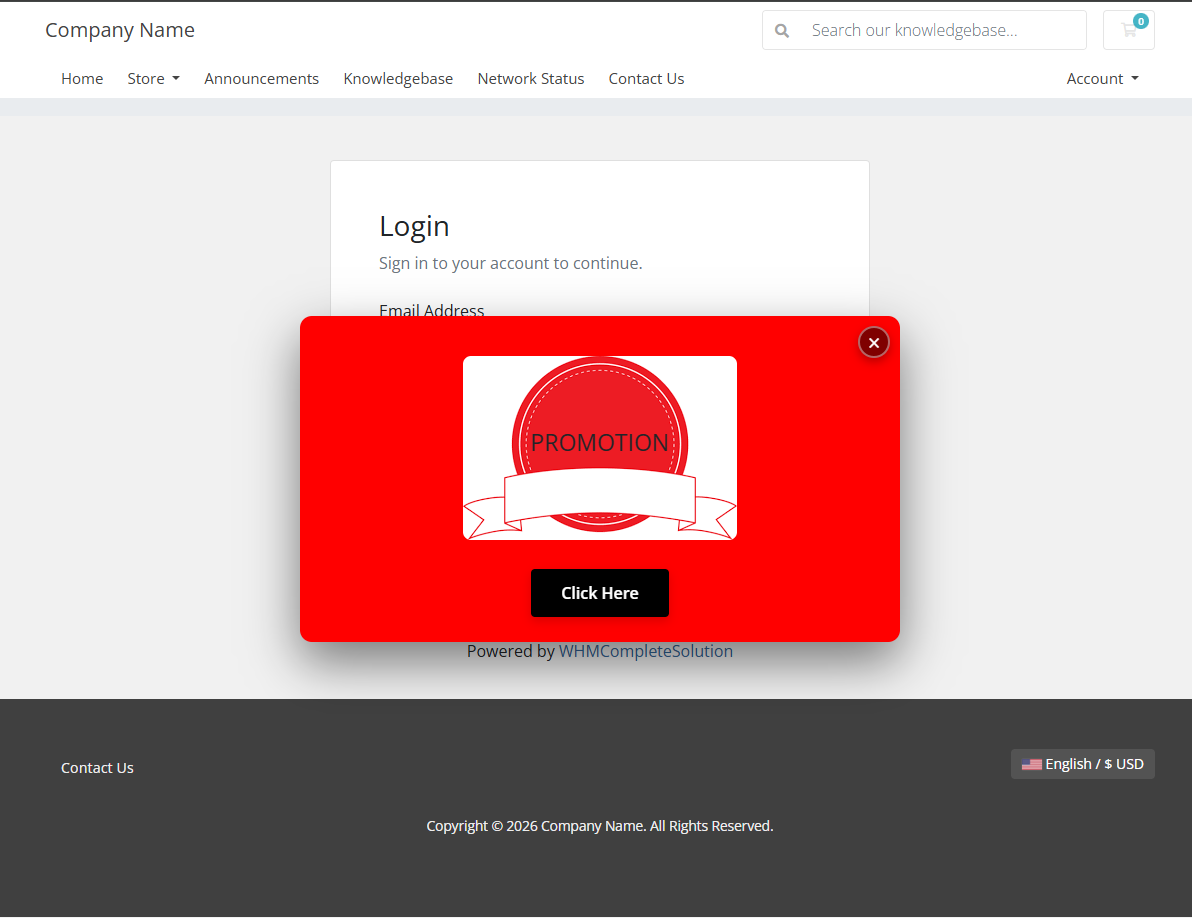The image size is (1192, 918).
Task: View the Network Status page
Action: click(530, 79)
